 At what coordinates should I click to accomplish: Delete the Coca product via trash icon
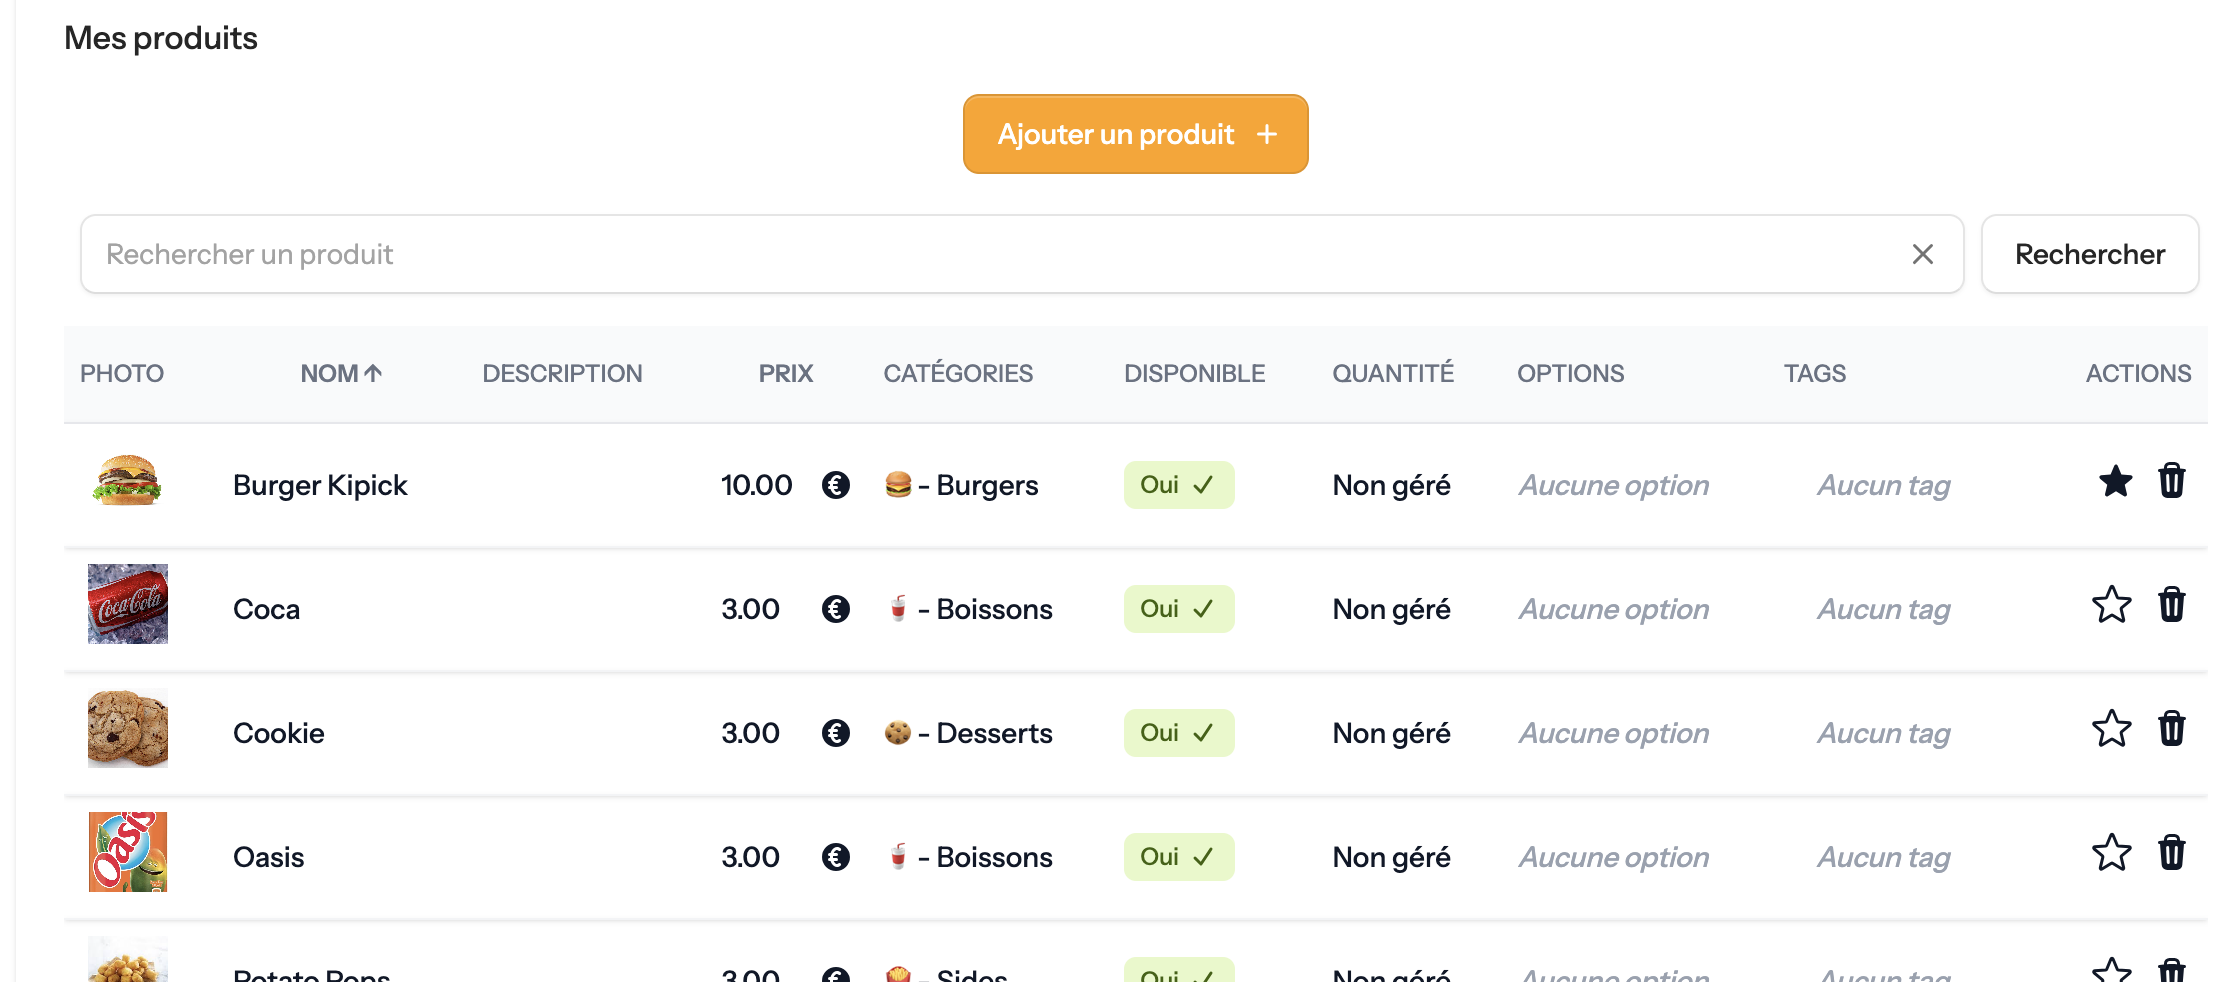2172,606
